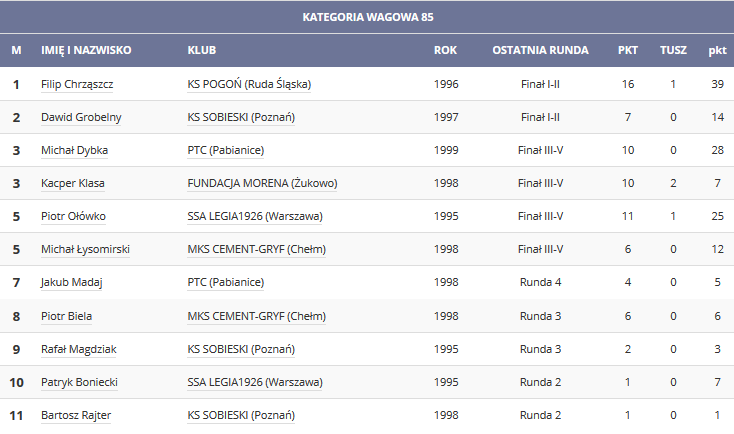Viewport: 734px width, 434px height.
Task: Open KS SOBIESKI club in Dawid Grobelny row
Action: (241, 117)
